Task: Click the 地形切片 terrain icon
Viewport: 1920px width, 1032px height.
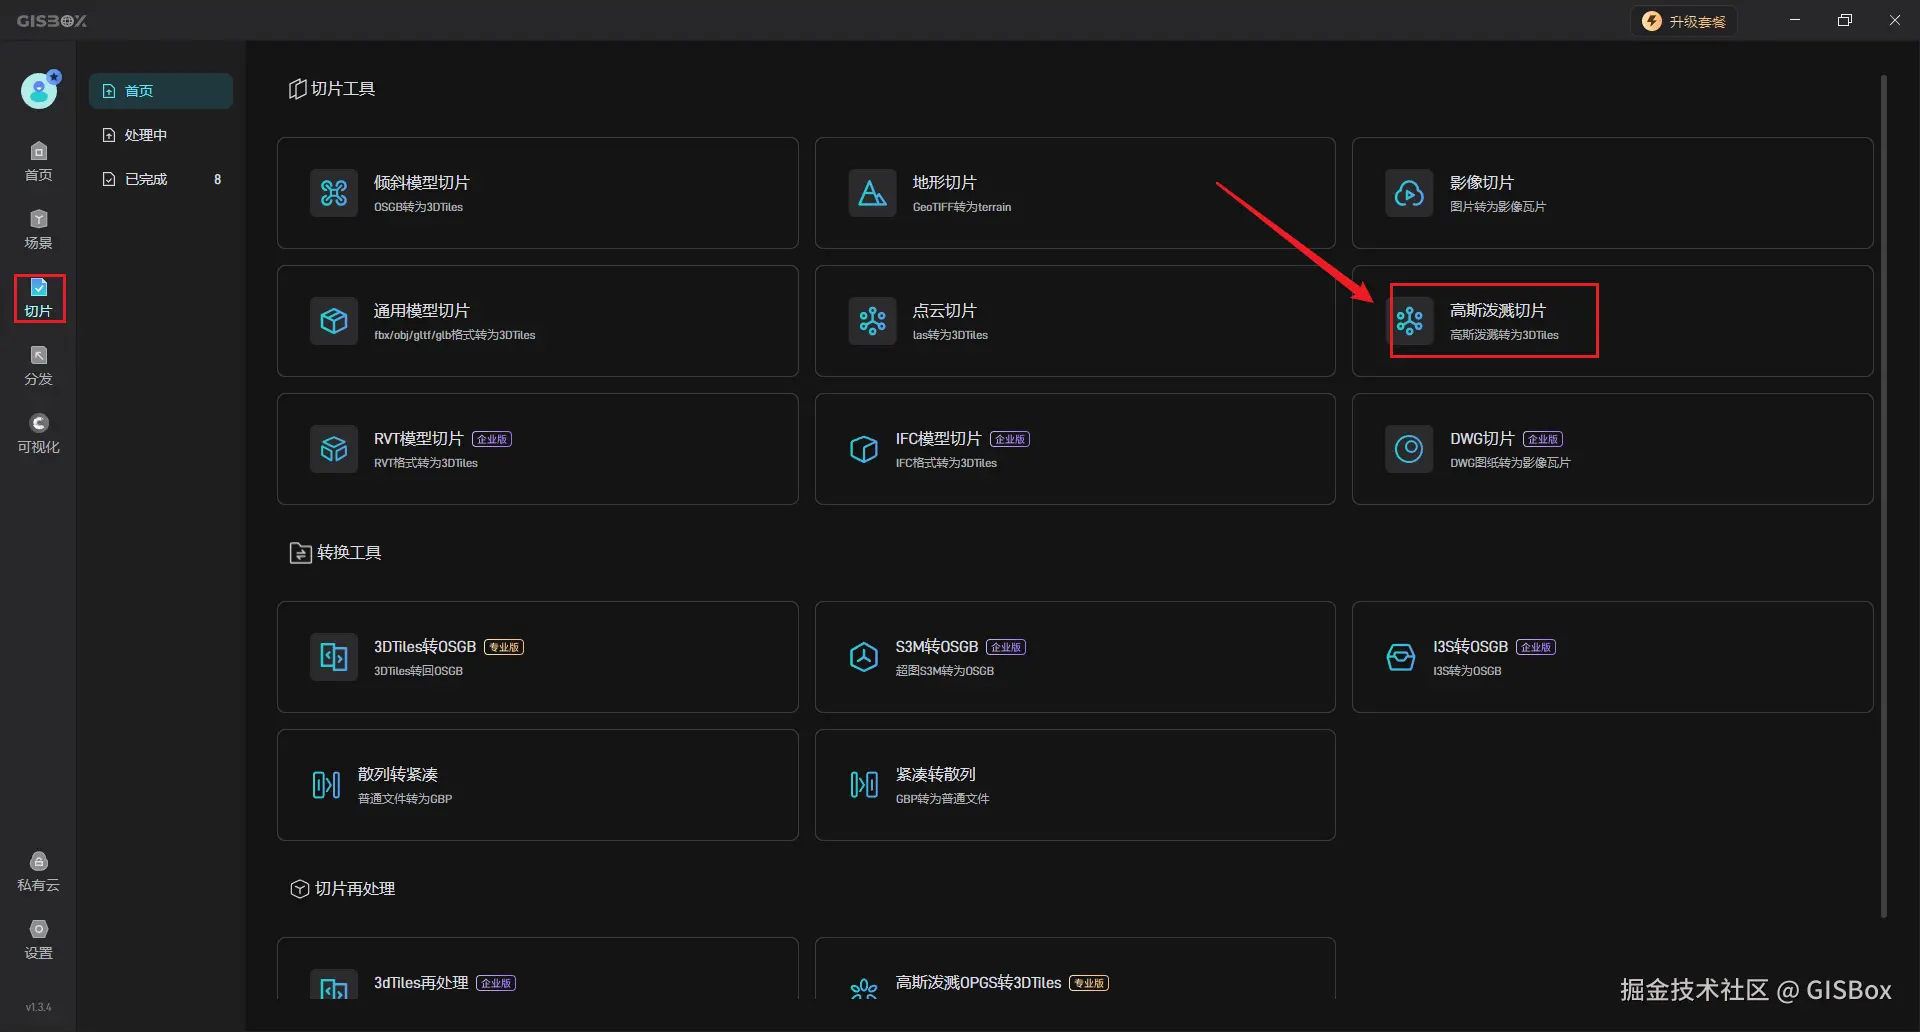Action: click(872, 193)
